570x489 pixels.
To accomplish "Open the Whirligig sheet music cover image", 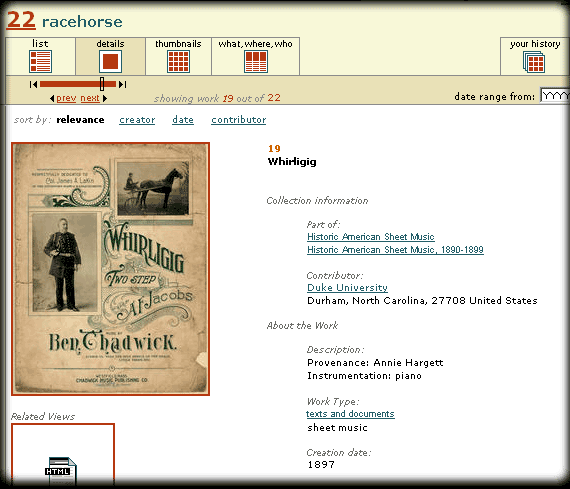I will point(111,269).
